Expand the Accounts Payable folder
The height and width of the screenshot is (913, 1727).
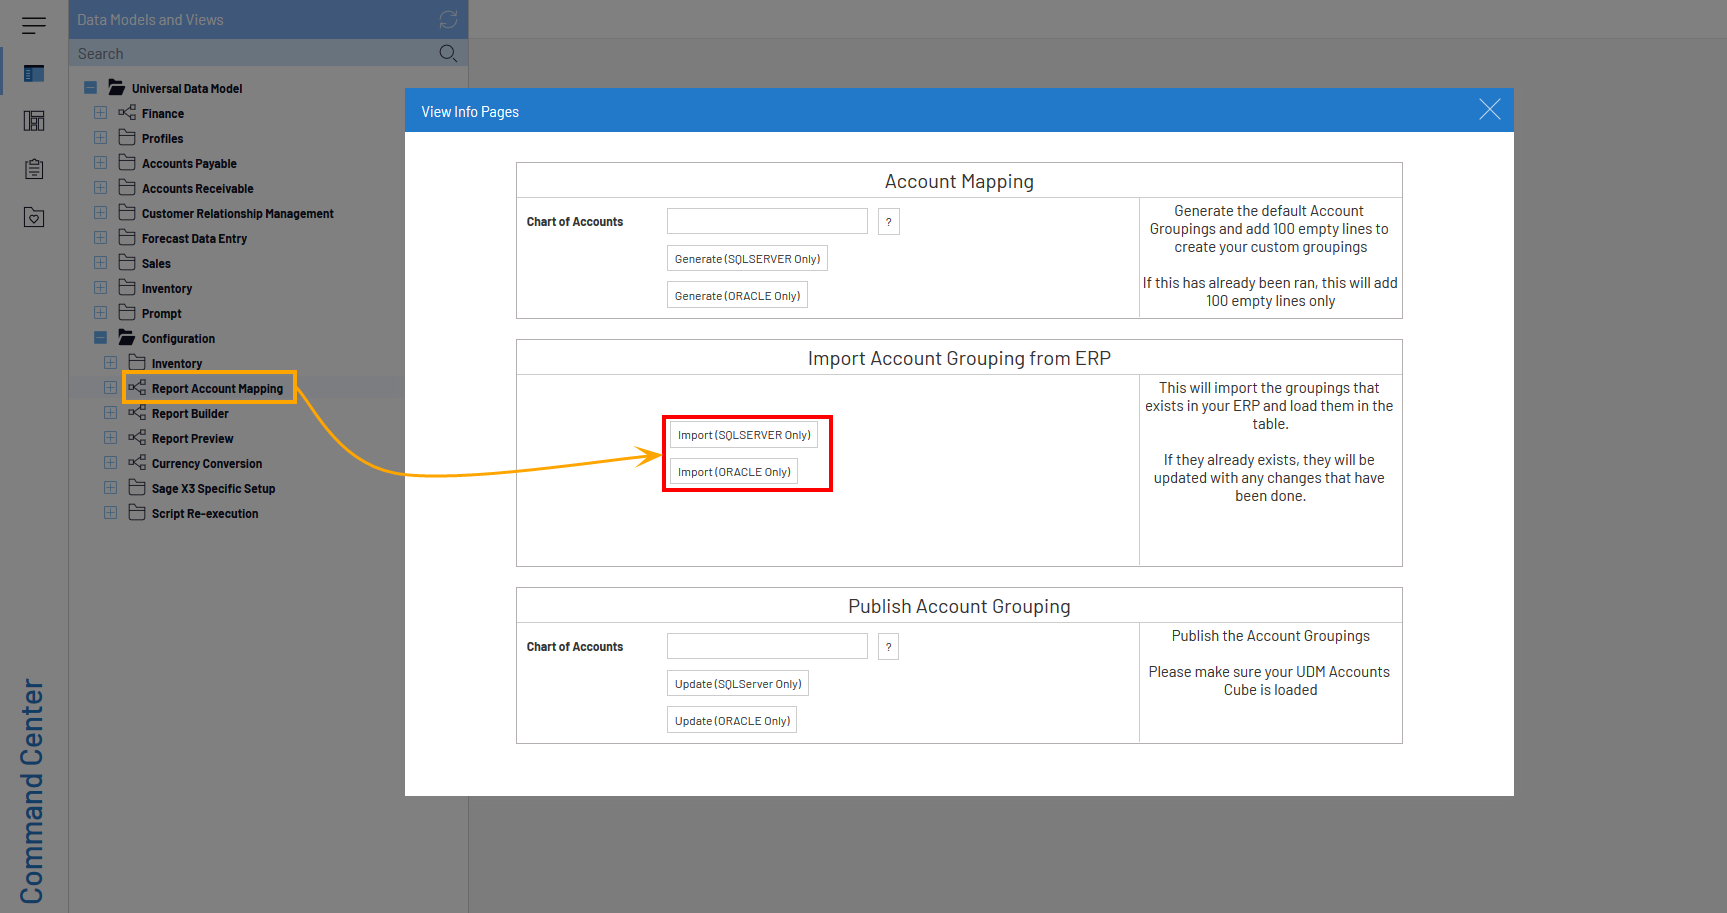tap(101, 163)
